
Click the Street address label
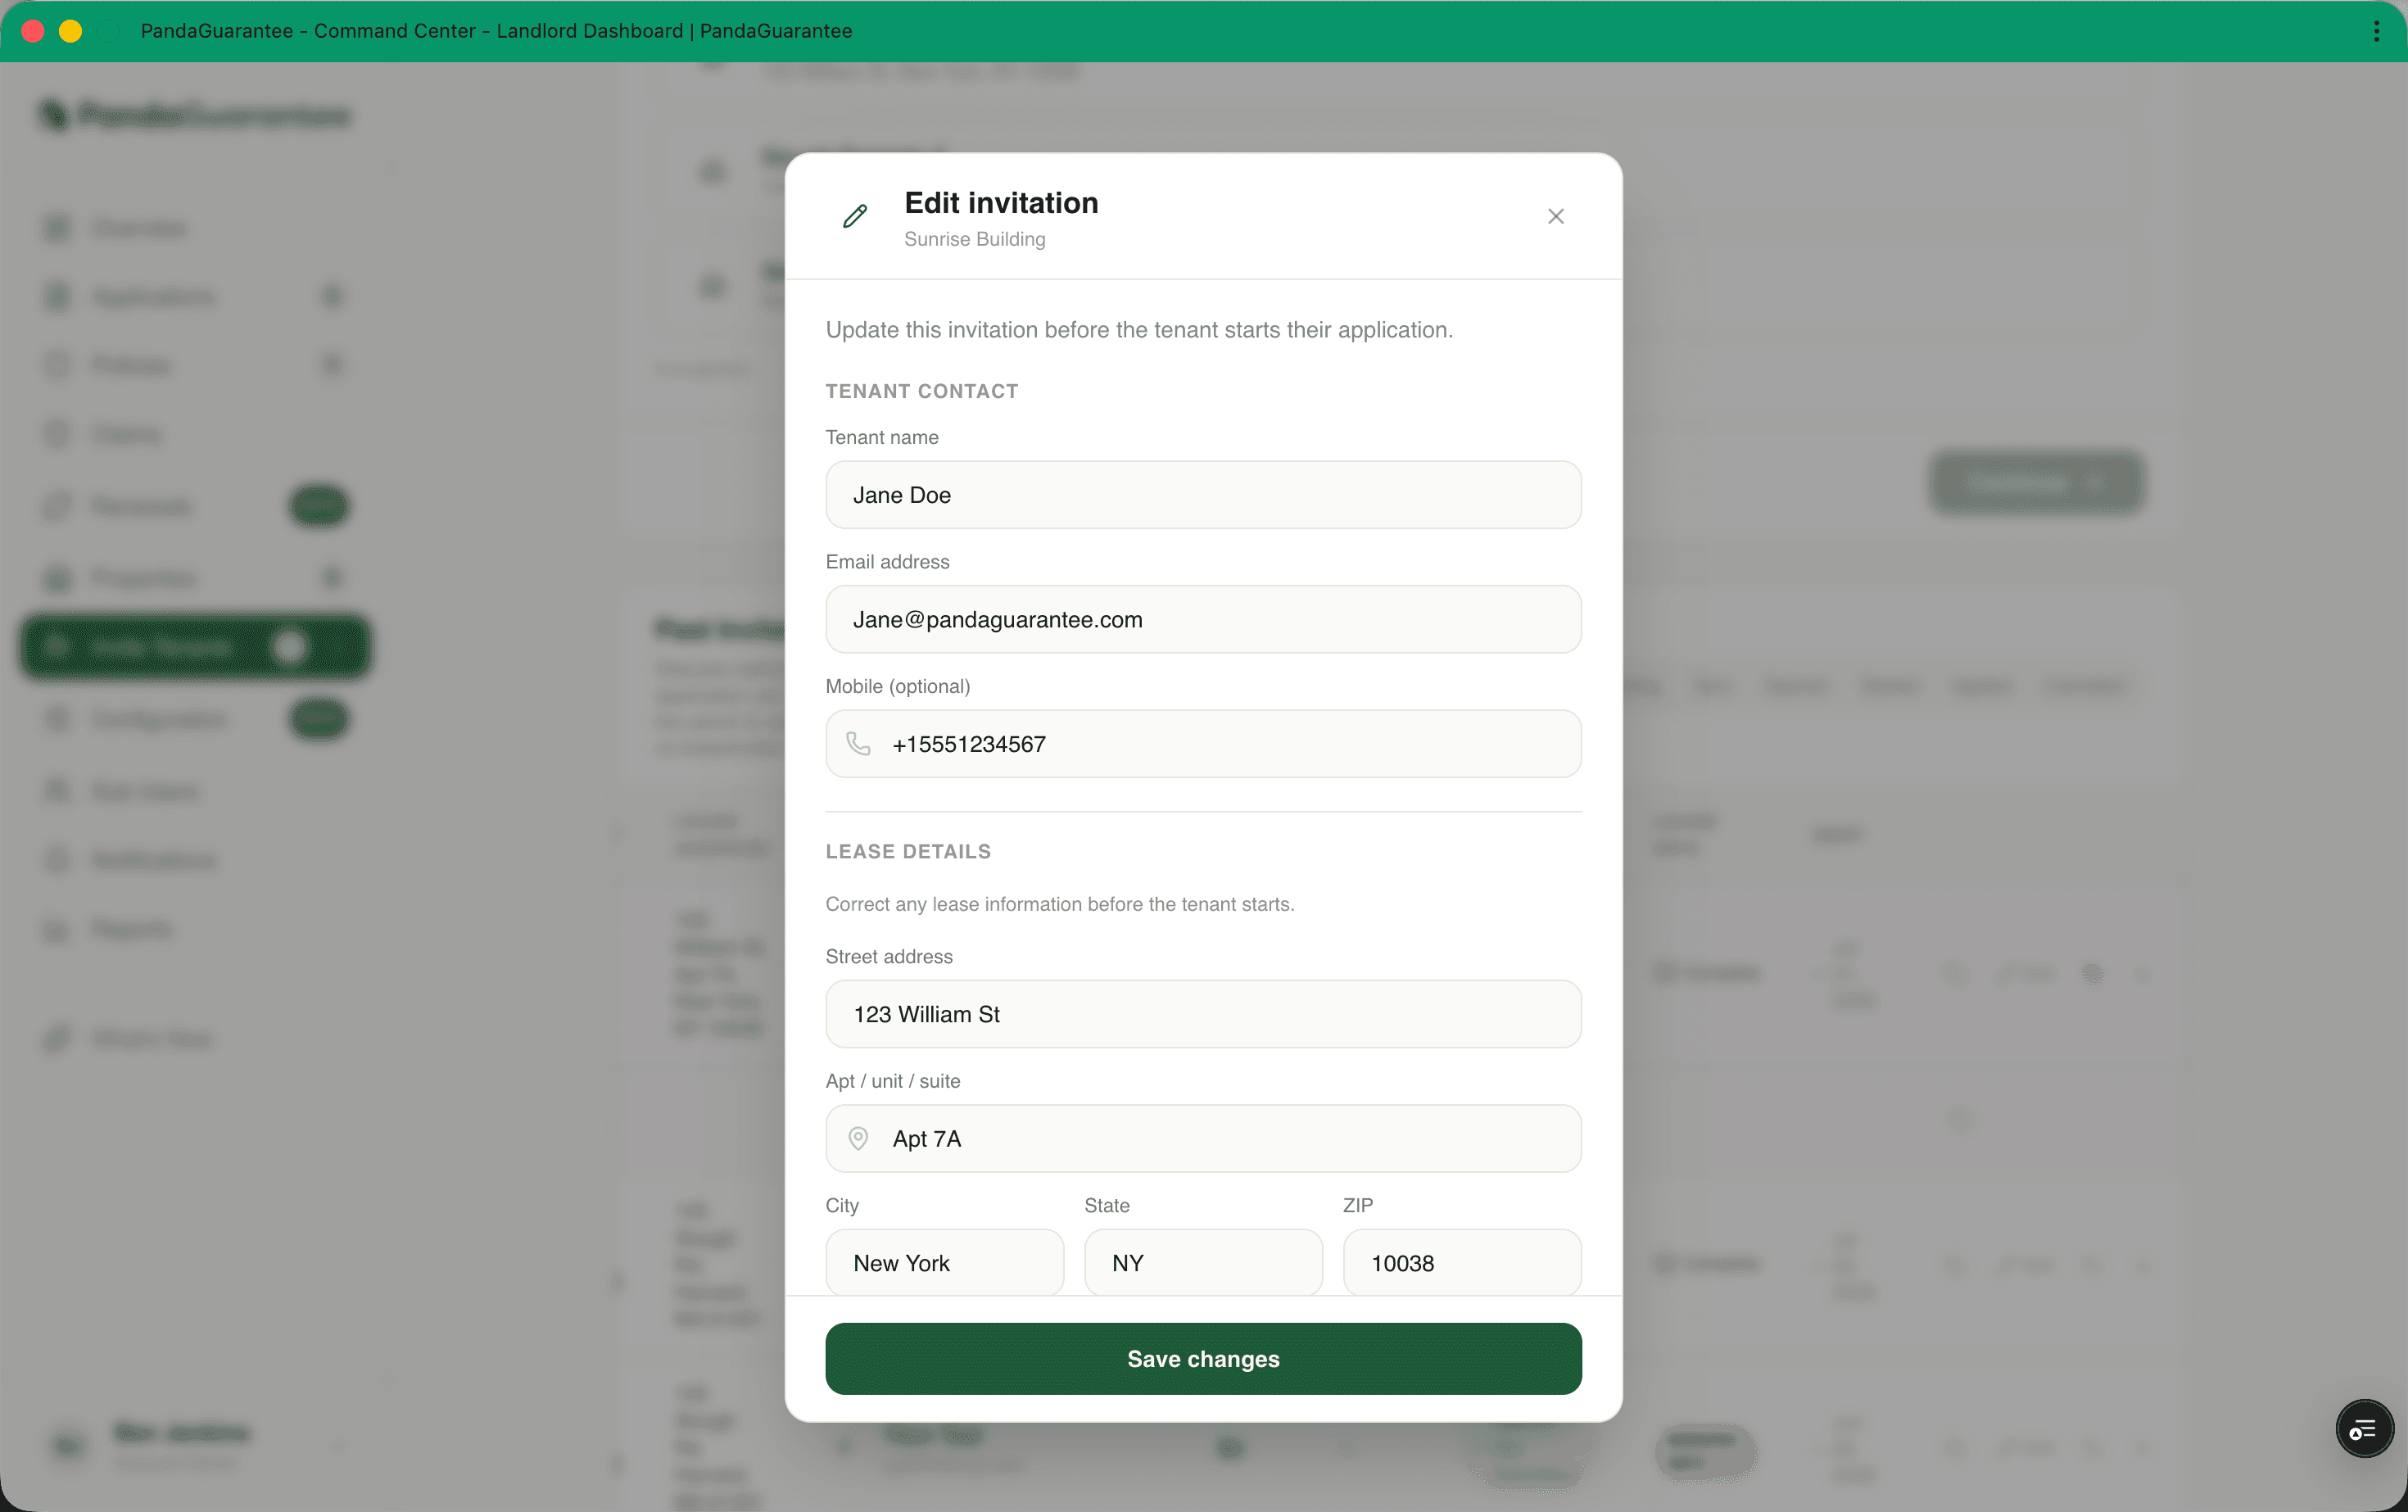point(889,956)
